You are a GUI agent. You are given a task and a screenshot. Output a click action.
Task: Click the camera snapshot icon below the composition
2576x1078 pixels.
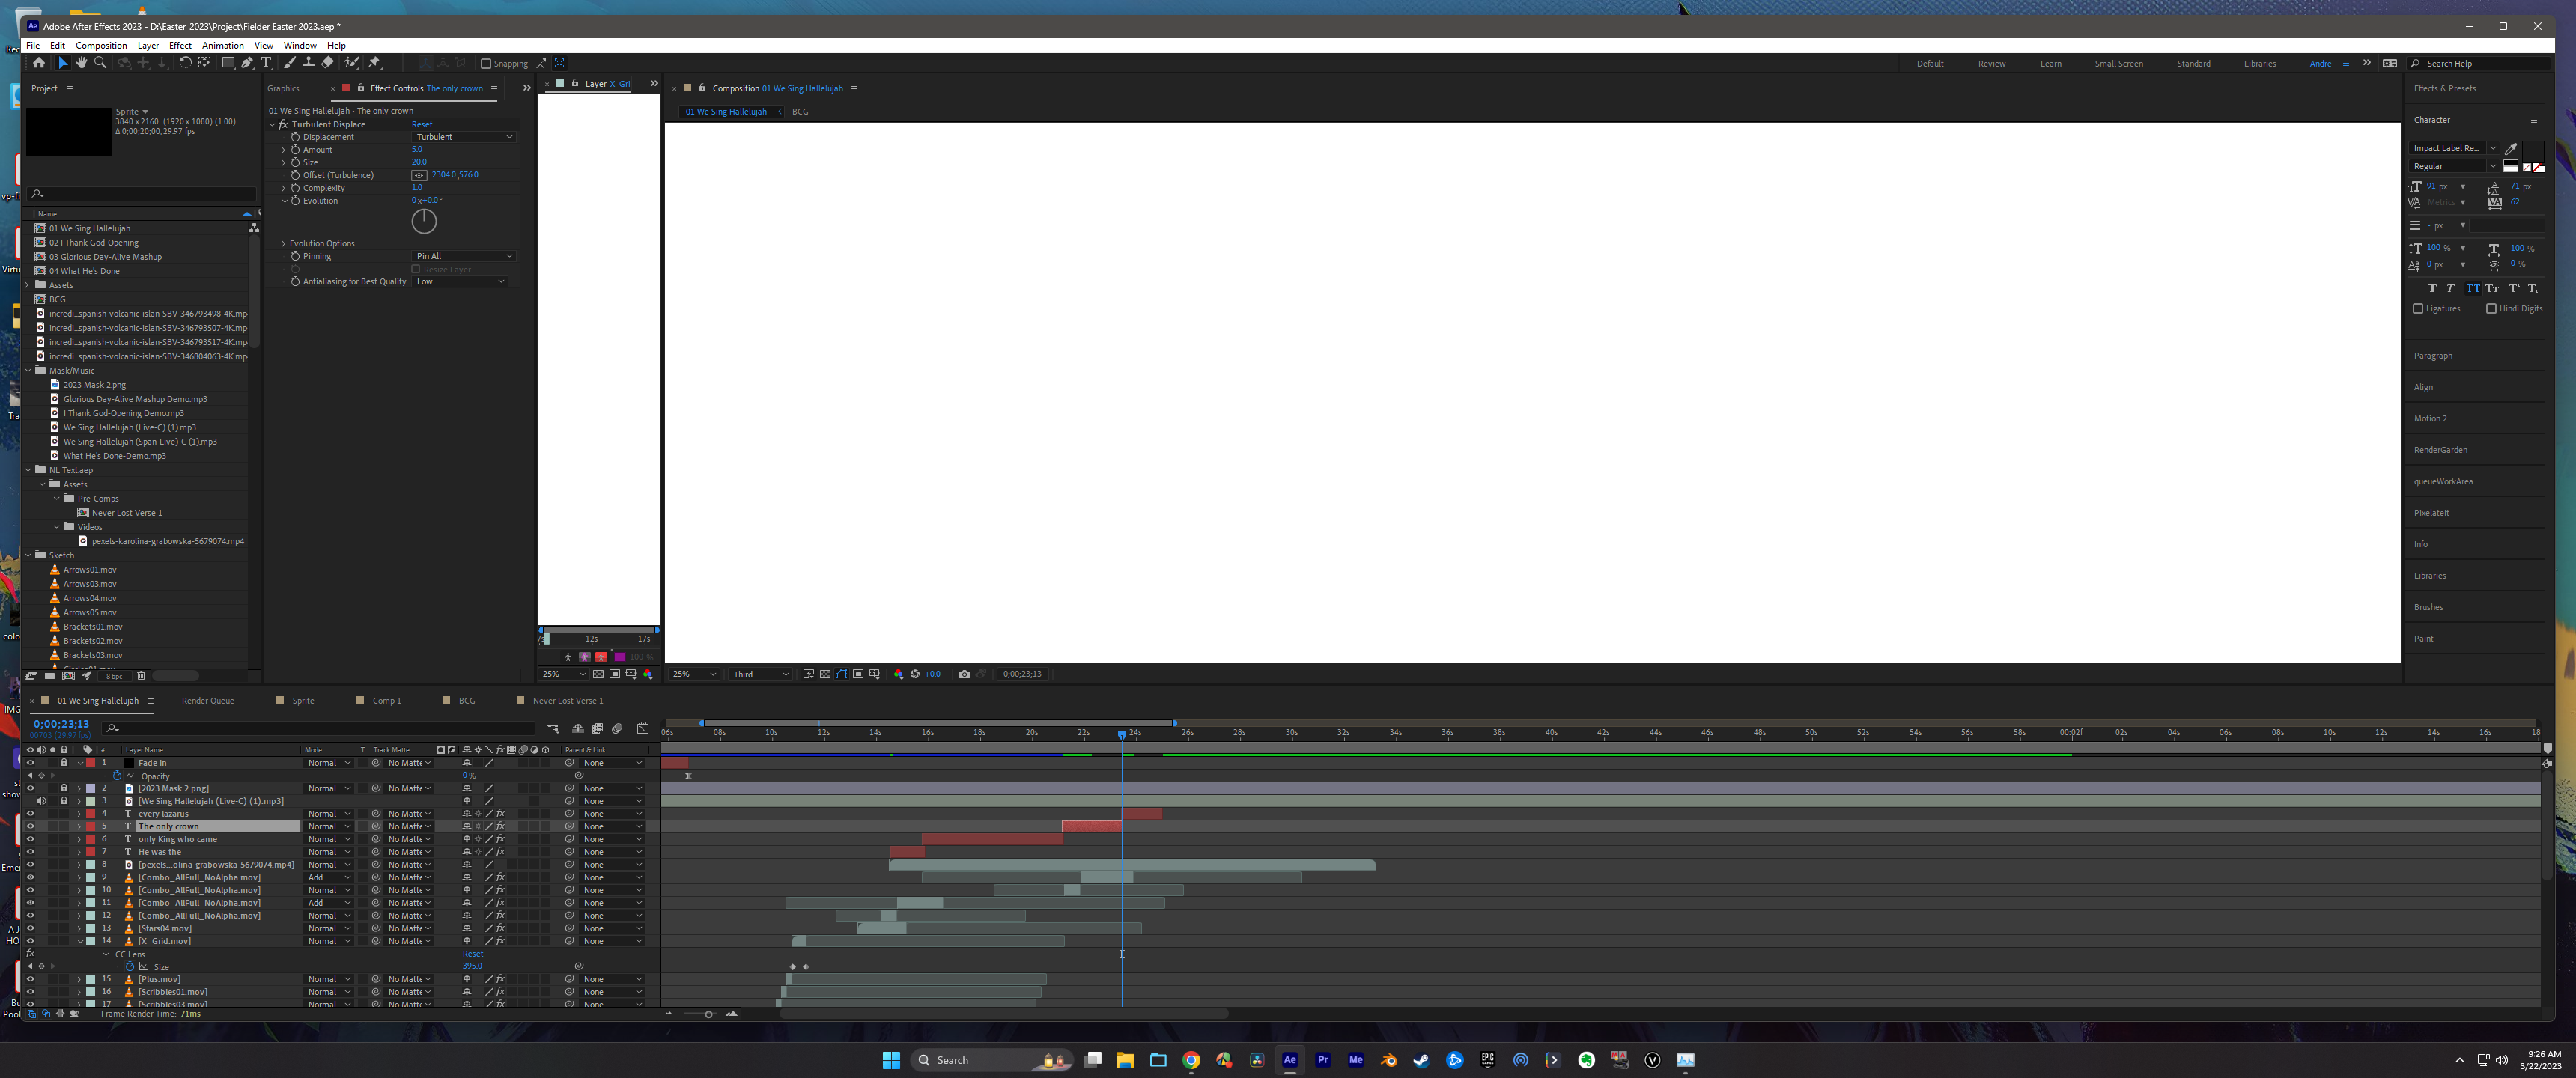[x=964, y=674]
